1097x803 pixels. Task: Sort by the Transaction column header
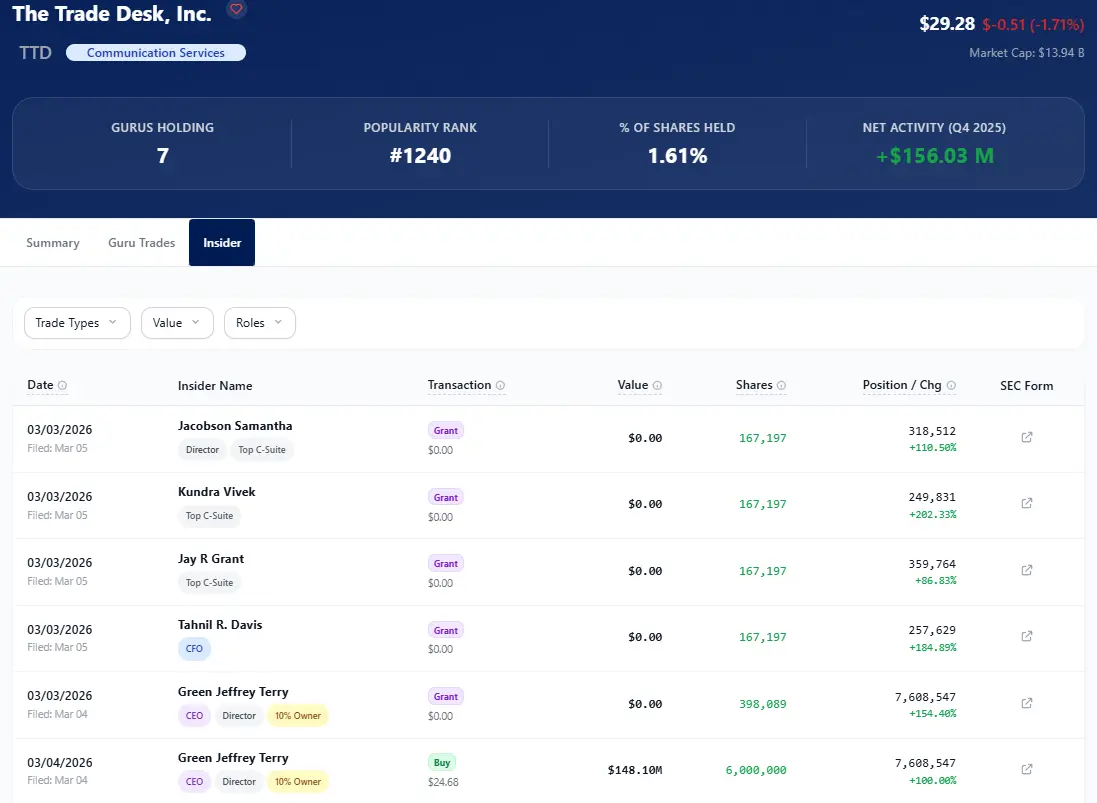click(x=459, y=385)
